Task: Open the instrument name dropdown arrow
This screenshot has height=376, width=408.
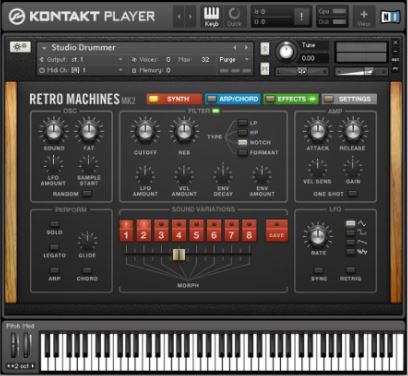Action: [x=44, y=48]
